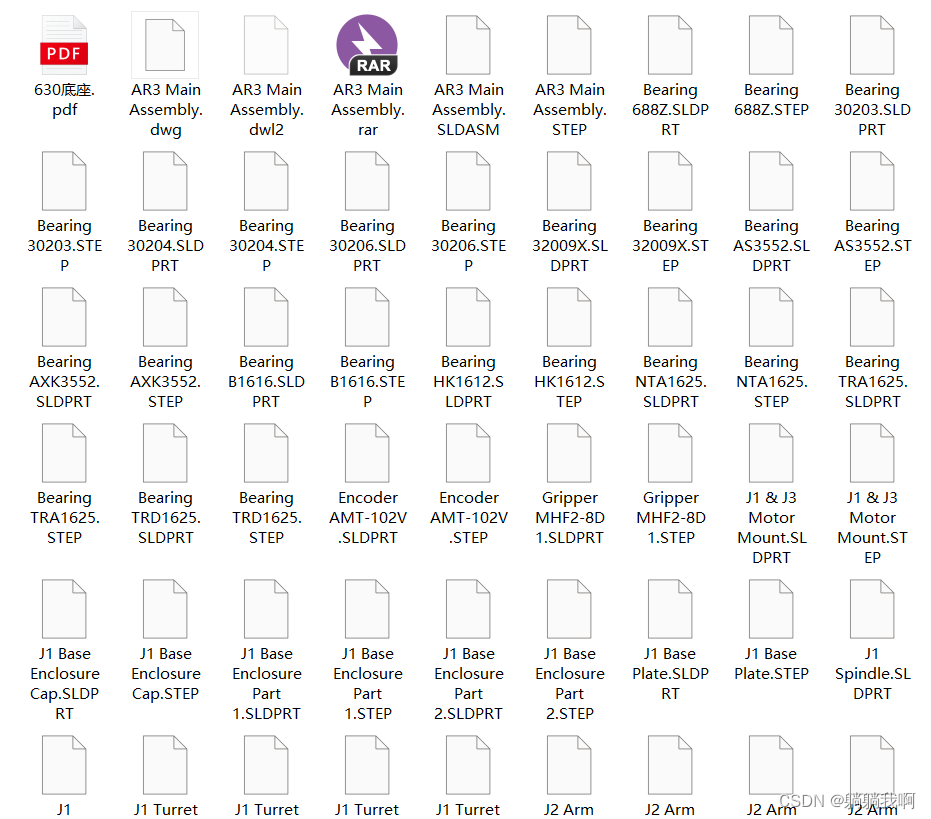Select the Bearing 688Z.SLDPRT file icon
The image size is (931, 819).
click(670, 45)
